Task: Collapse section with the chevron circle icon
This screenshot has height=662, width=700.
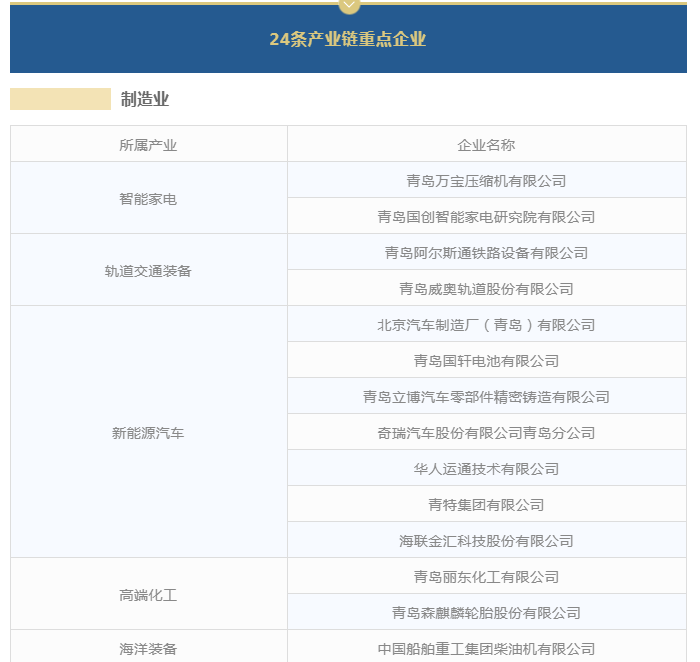Action: click(x=349, y=5)
